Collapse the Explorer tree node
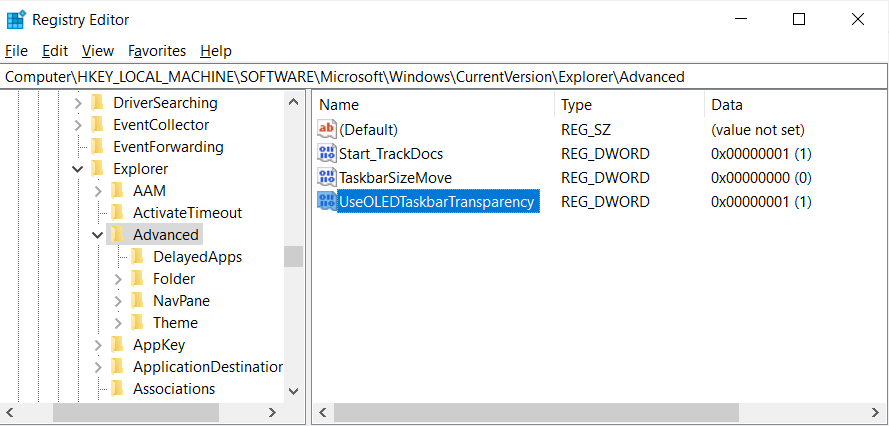Viewport: 889px width, 426px height. (77, 169)
